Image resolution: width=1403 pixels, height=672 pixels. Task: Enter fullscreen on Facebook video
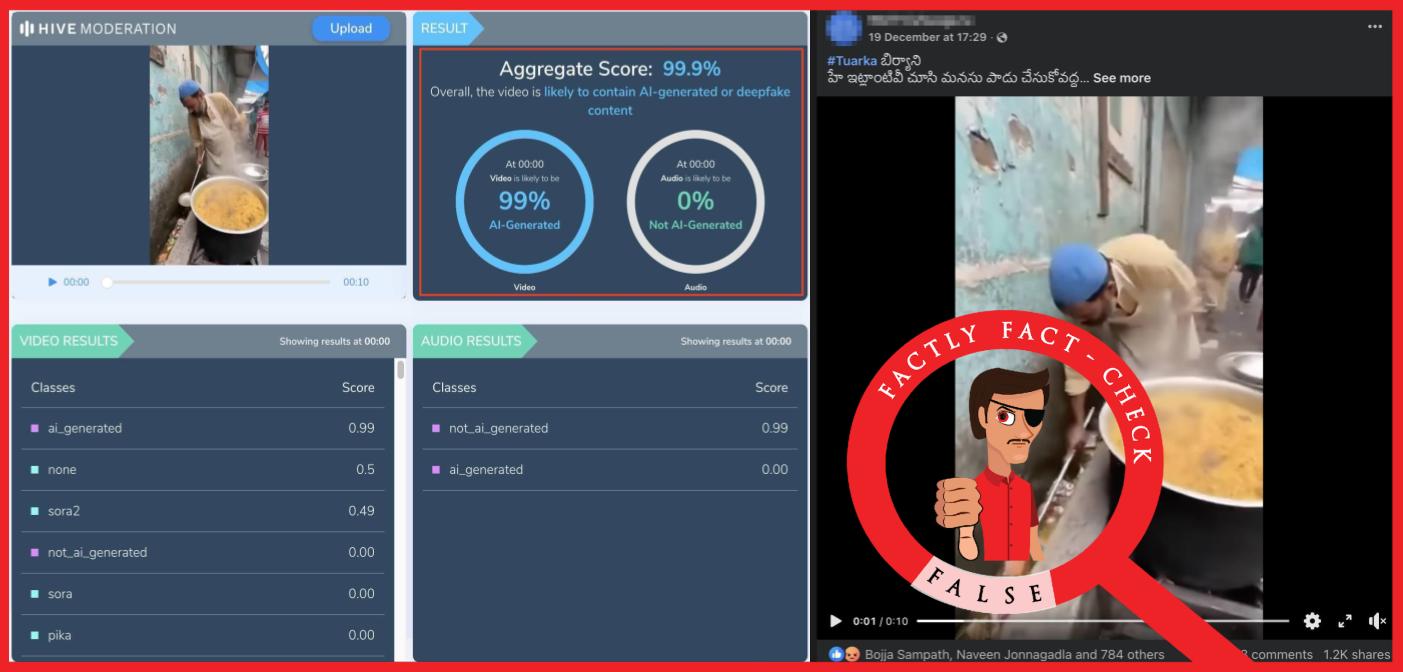click(1345, 621)
